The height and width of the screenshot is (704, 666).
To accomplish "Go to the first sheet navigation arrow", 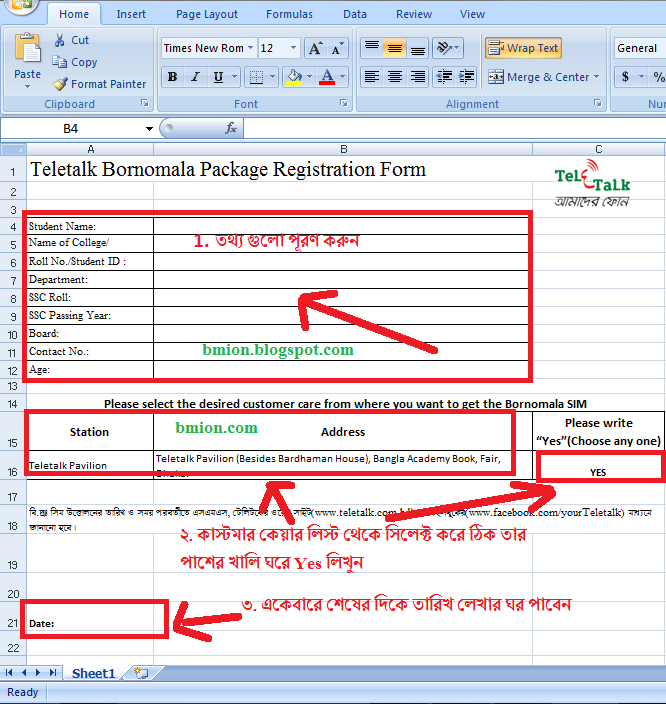I will tap(9, 673).
